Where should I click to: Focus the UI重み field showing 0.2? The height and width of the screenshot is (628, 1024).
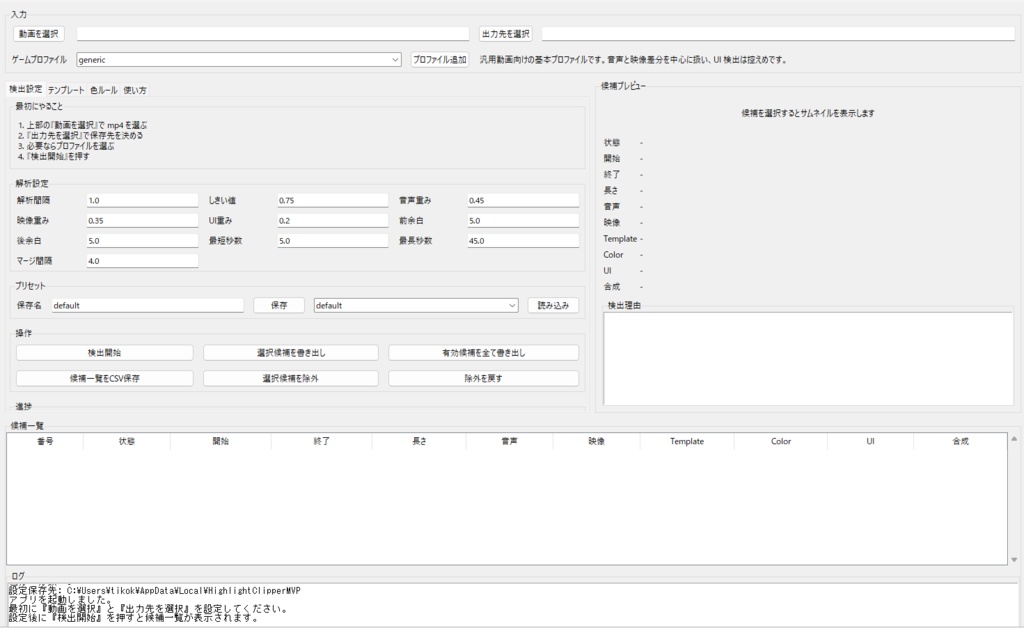(x=332, y=221)
